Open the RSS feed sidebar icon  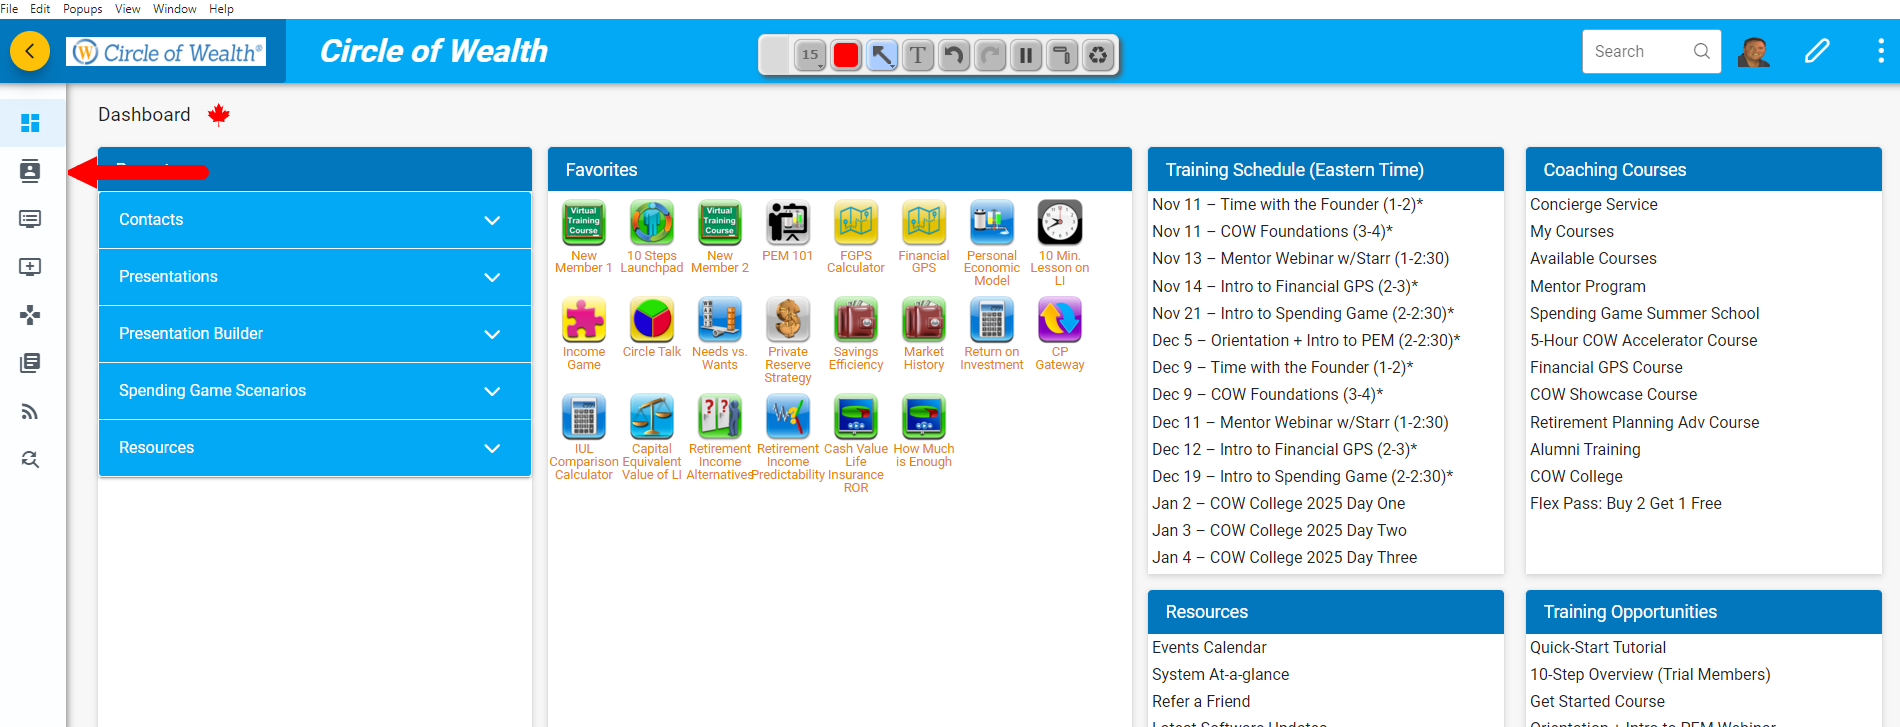pos(30,411)
